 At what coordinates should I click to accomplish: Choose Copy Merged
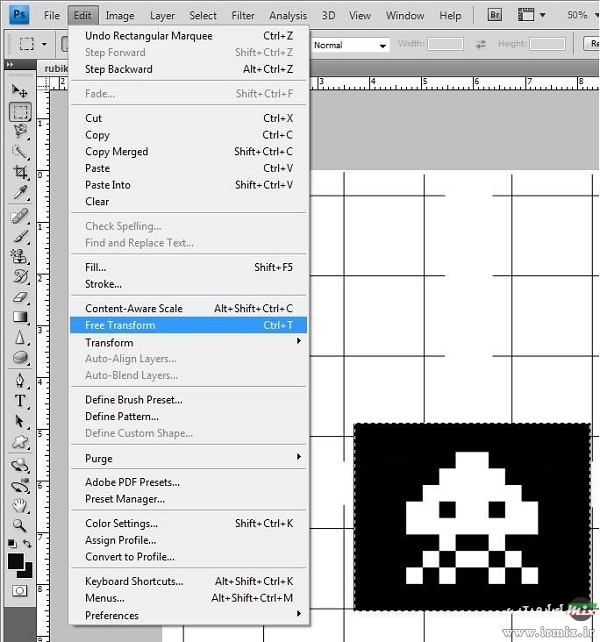[x=188, y=151]
